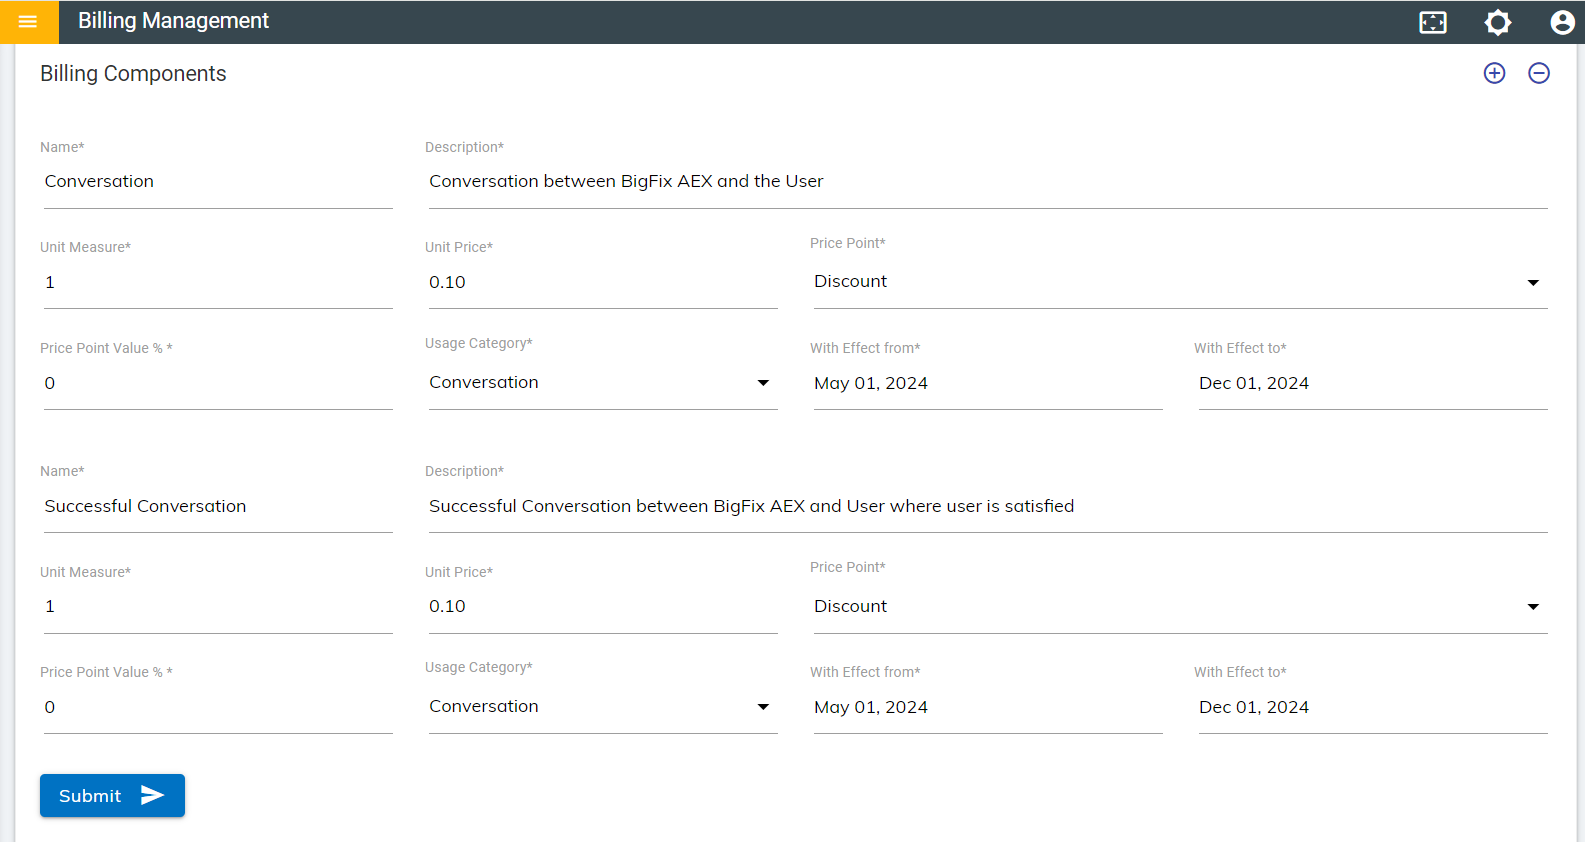Image resolution: width=1585 pixels, height=842 pixels.
Task: Add a billing component with plus icon
Action: [x=1494, y=73]
